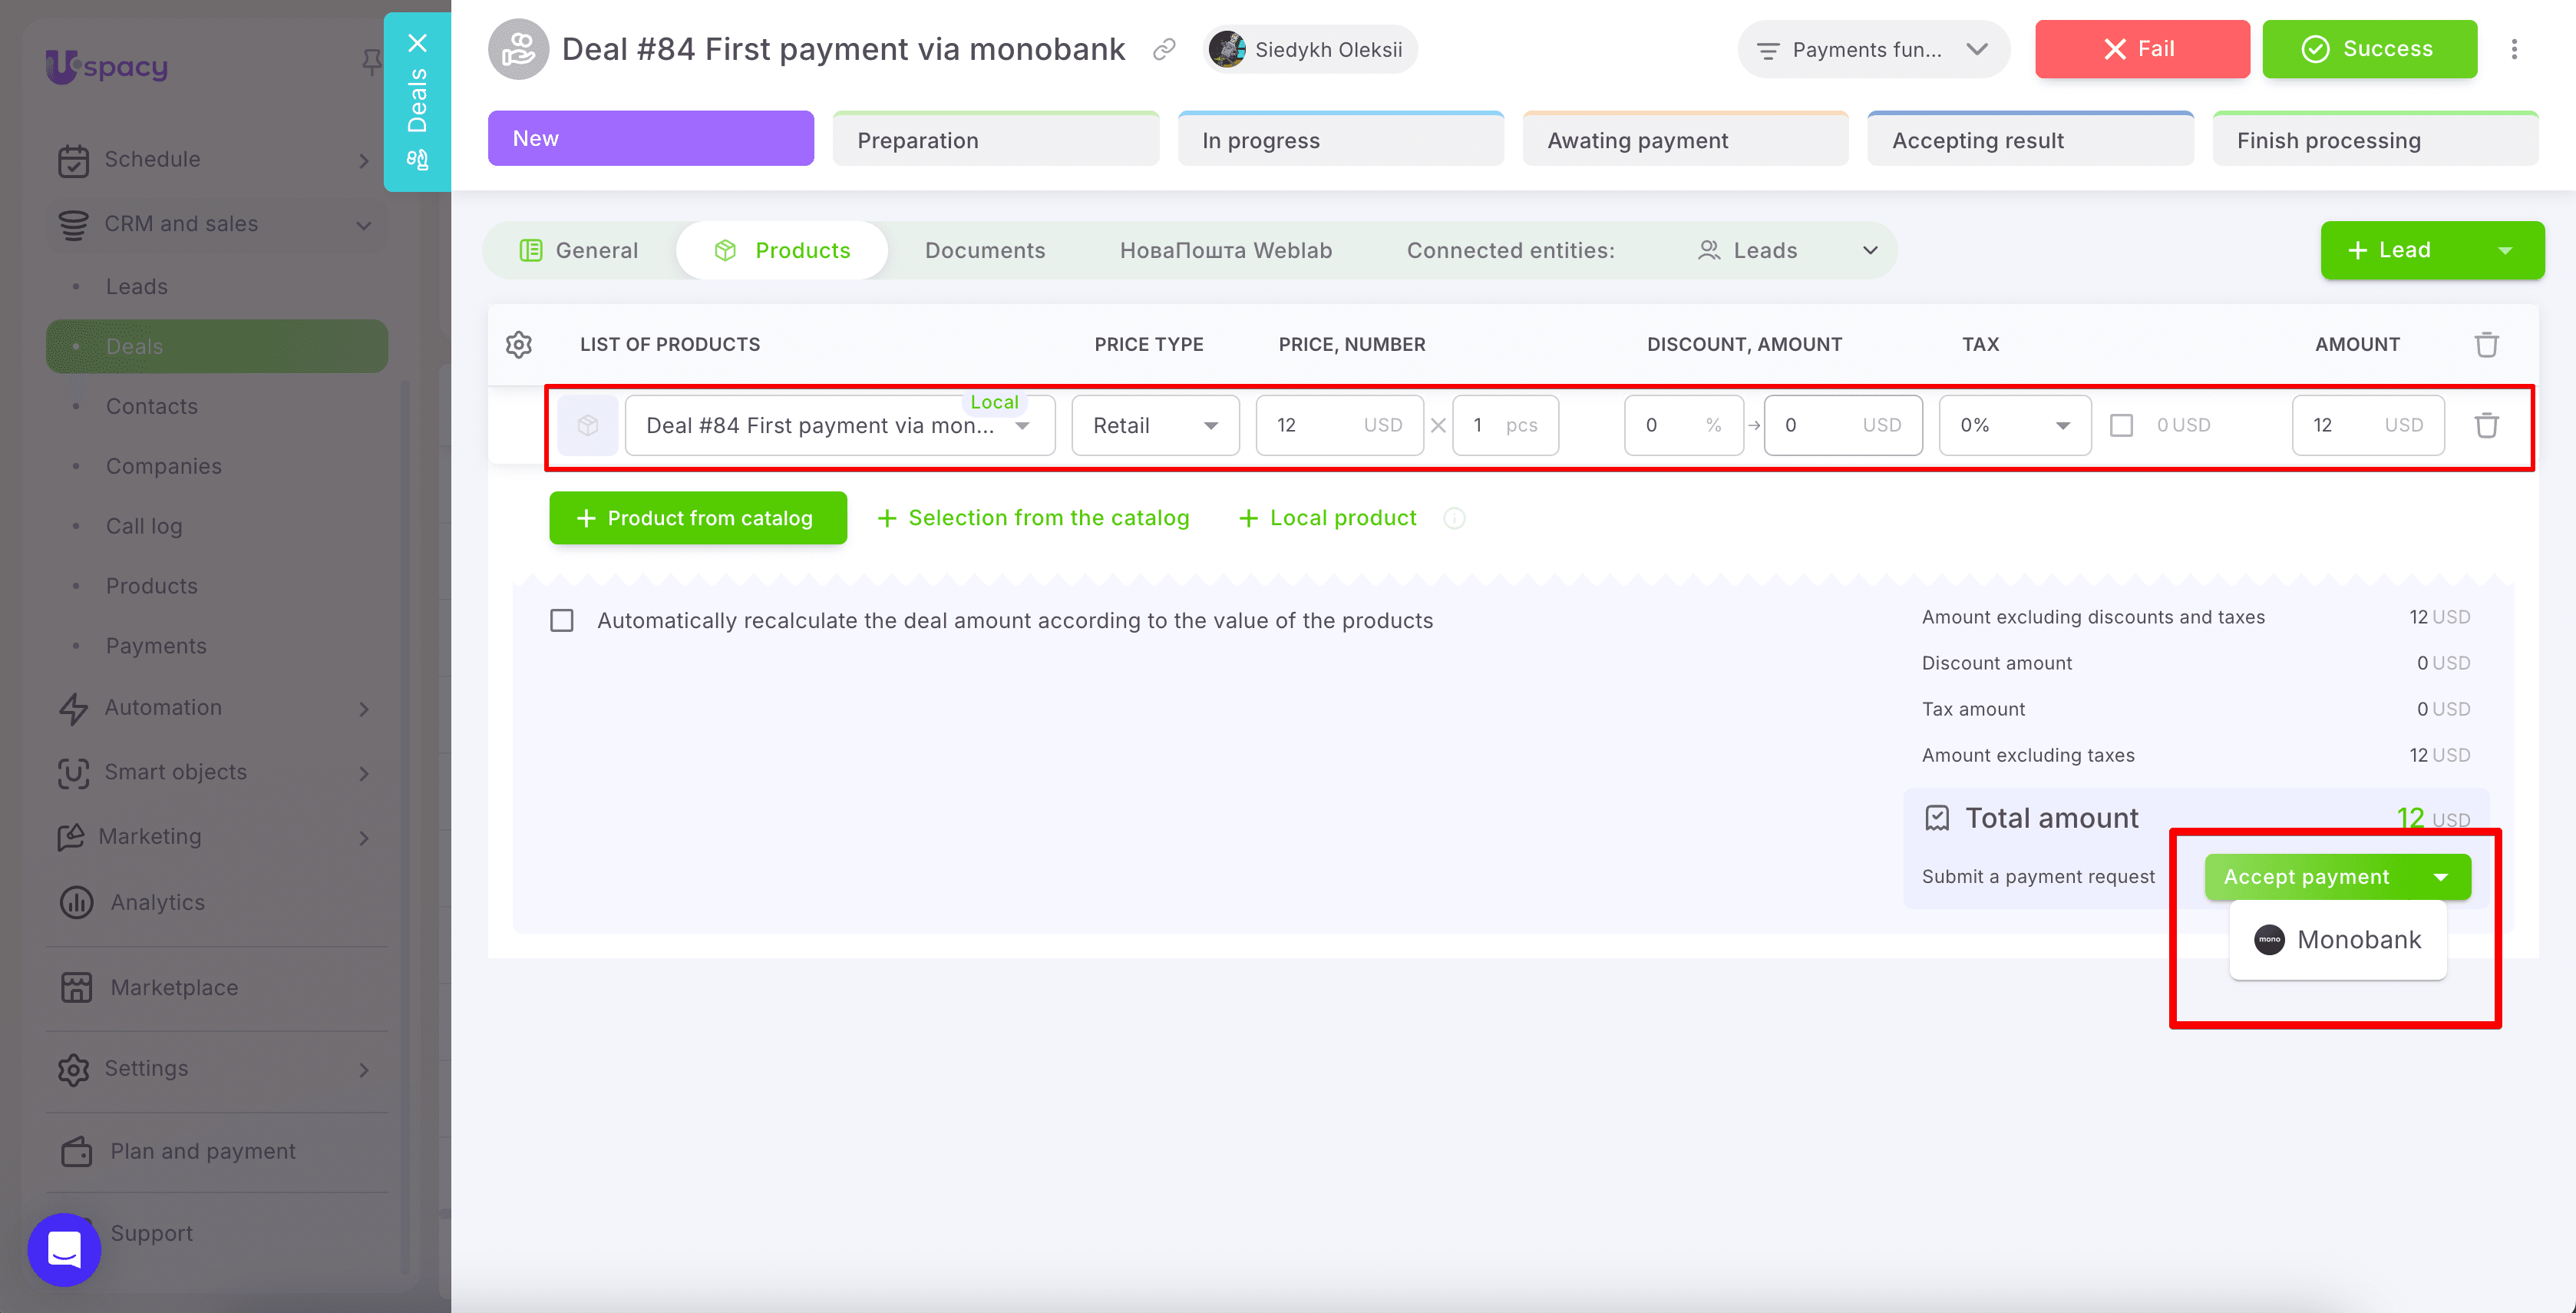Go to Leads in the sidebar
2576x1313 pixels.
tap(137, 286)
